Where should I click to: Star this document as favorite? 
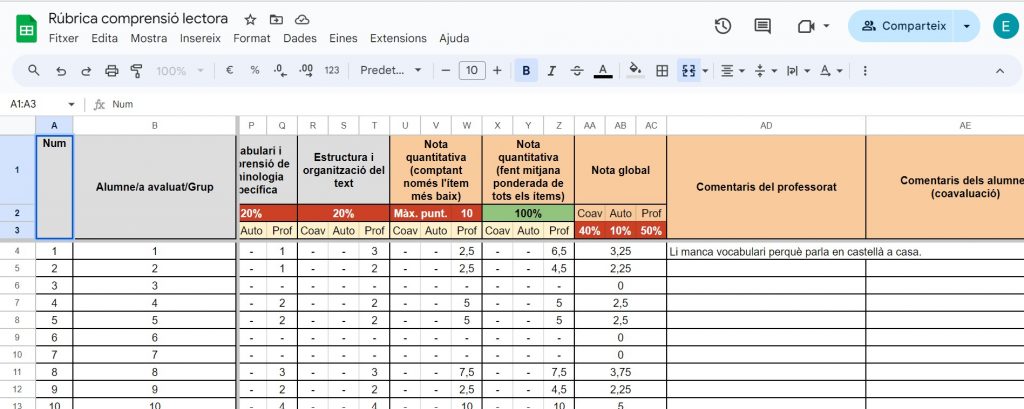(250, 19)
